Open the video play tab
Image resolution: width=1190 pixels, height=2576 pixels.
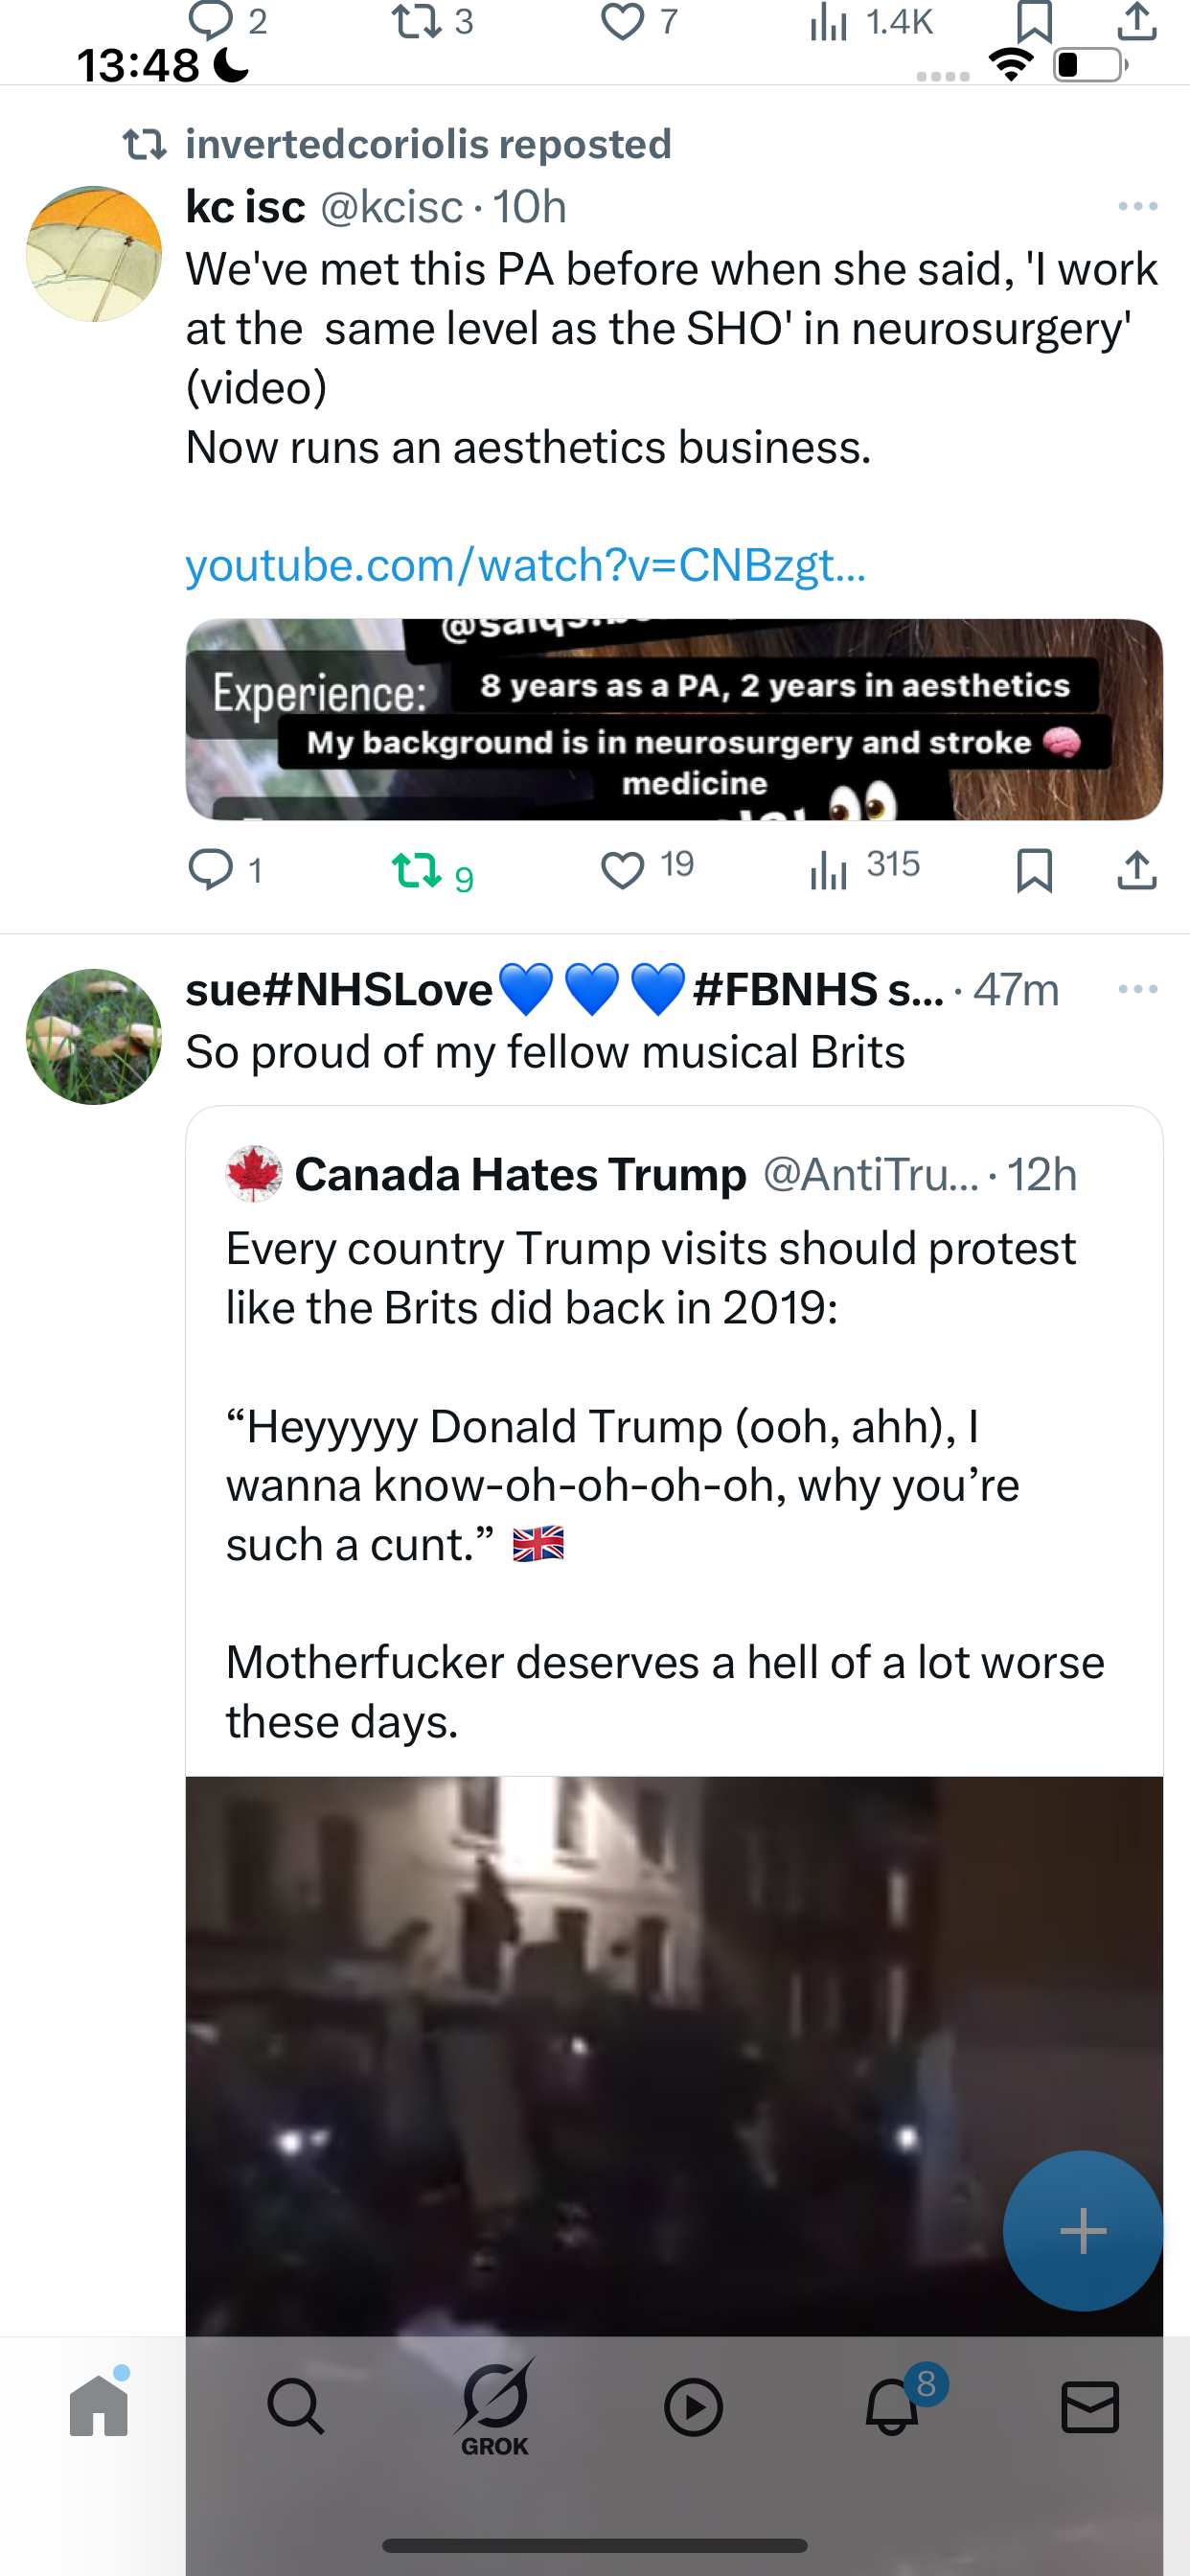pyautogui.click(x=693, y=2406)
